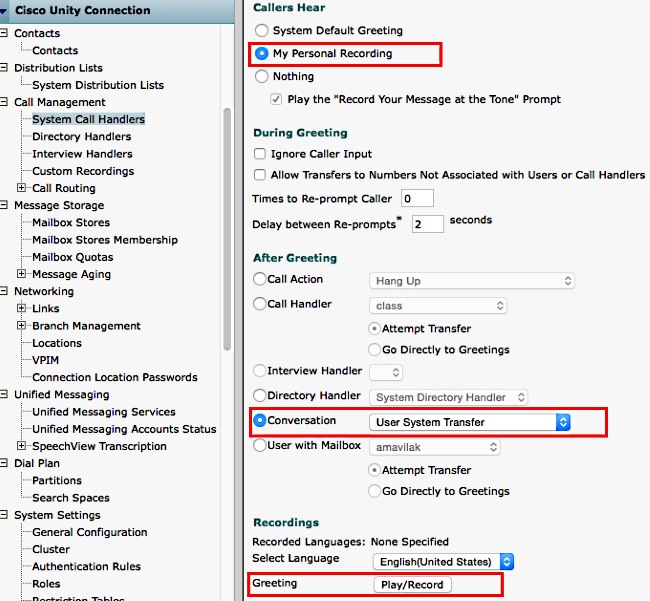Image resolution: width=650 pixels, height=601 pixels.
Task: Select the Nothing radio option
Action: pos(262,76)
